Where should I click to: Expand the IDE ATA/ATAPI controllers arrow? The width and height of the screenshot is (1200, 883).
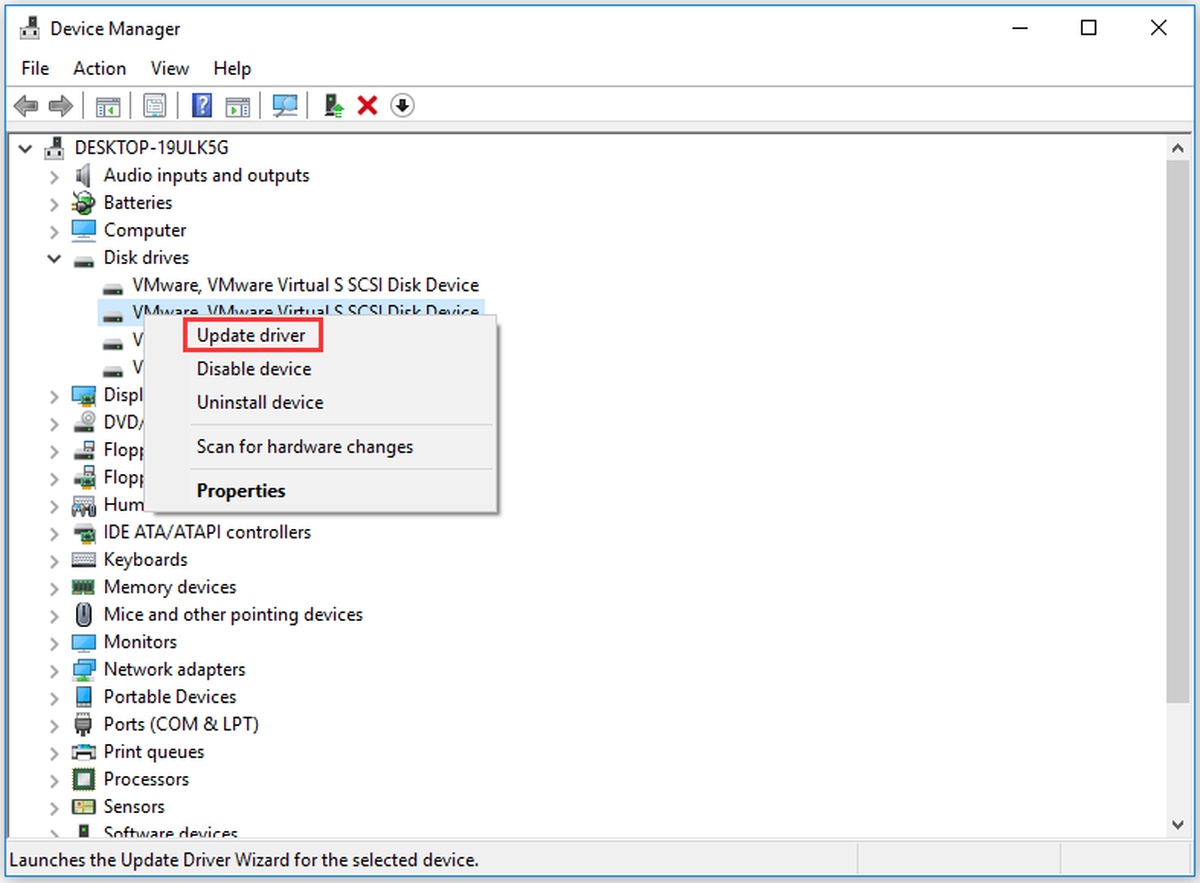point(54,533)
